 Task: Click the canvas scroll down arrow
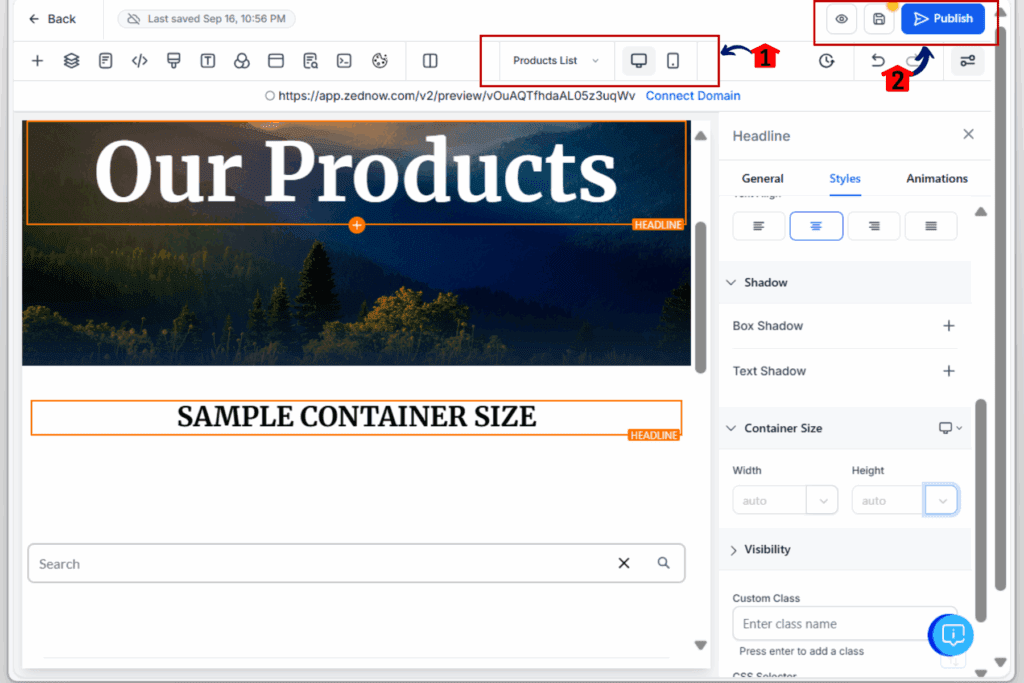pos(700,645)
